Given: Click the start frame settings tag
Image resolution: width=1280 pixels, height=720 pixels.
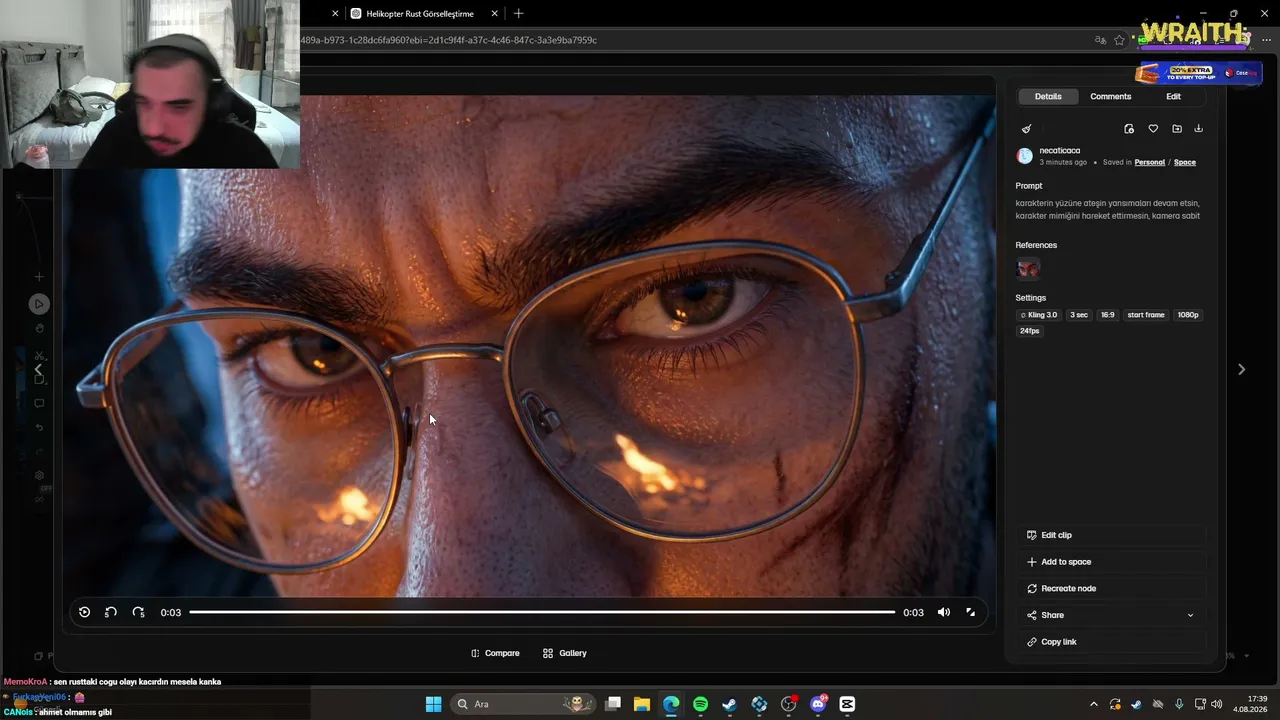Looking at the screenshot, I should [x=1146, y=315].
